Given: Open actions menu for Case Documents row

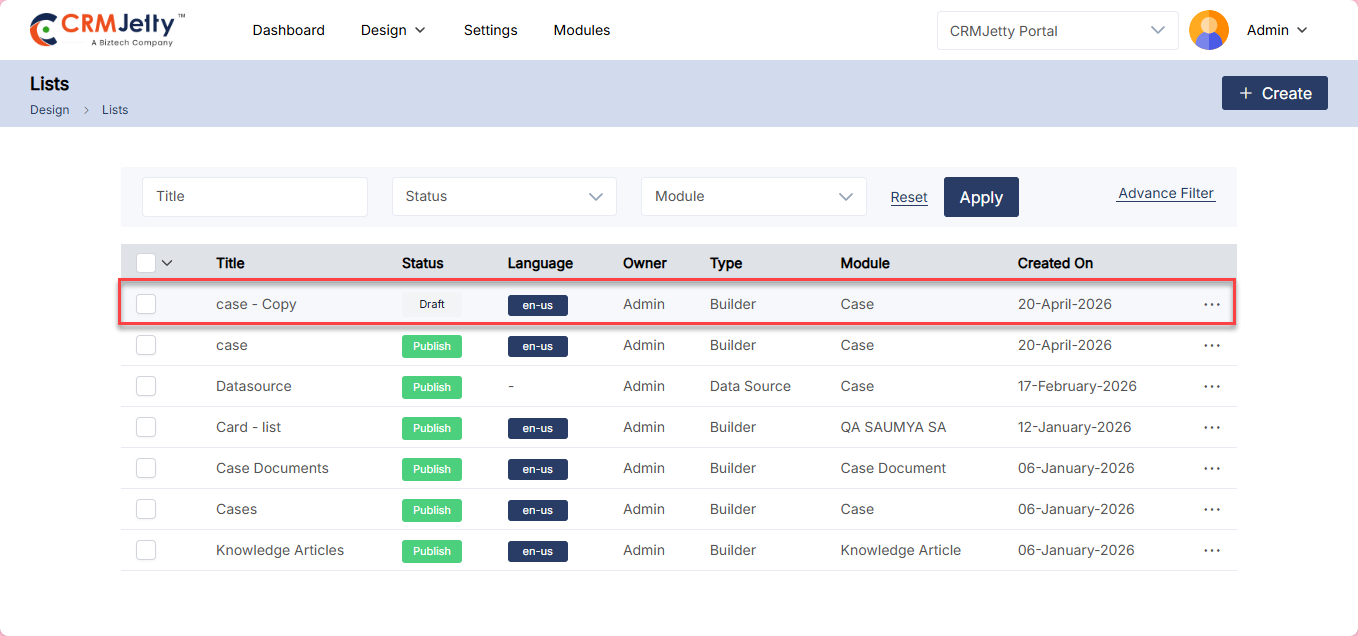Looking at the screenshot, I should click(1212, 468).
